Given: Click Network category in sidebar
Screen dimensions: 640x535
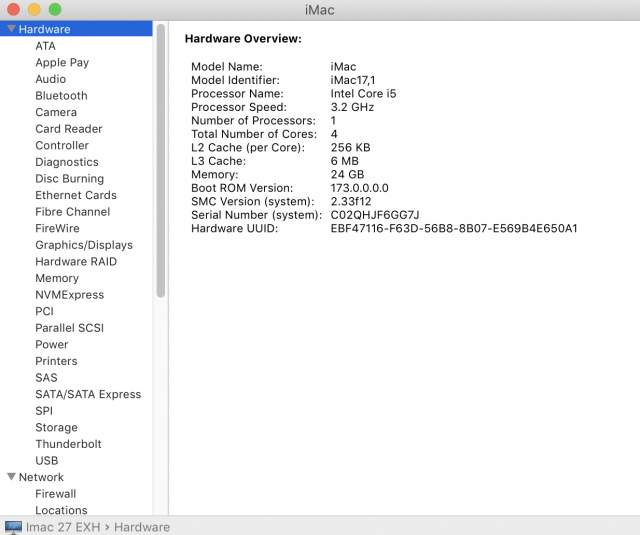Looking at the screenshot, I should pos(41,477).
